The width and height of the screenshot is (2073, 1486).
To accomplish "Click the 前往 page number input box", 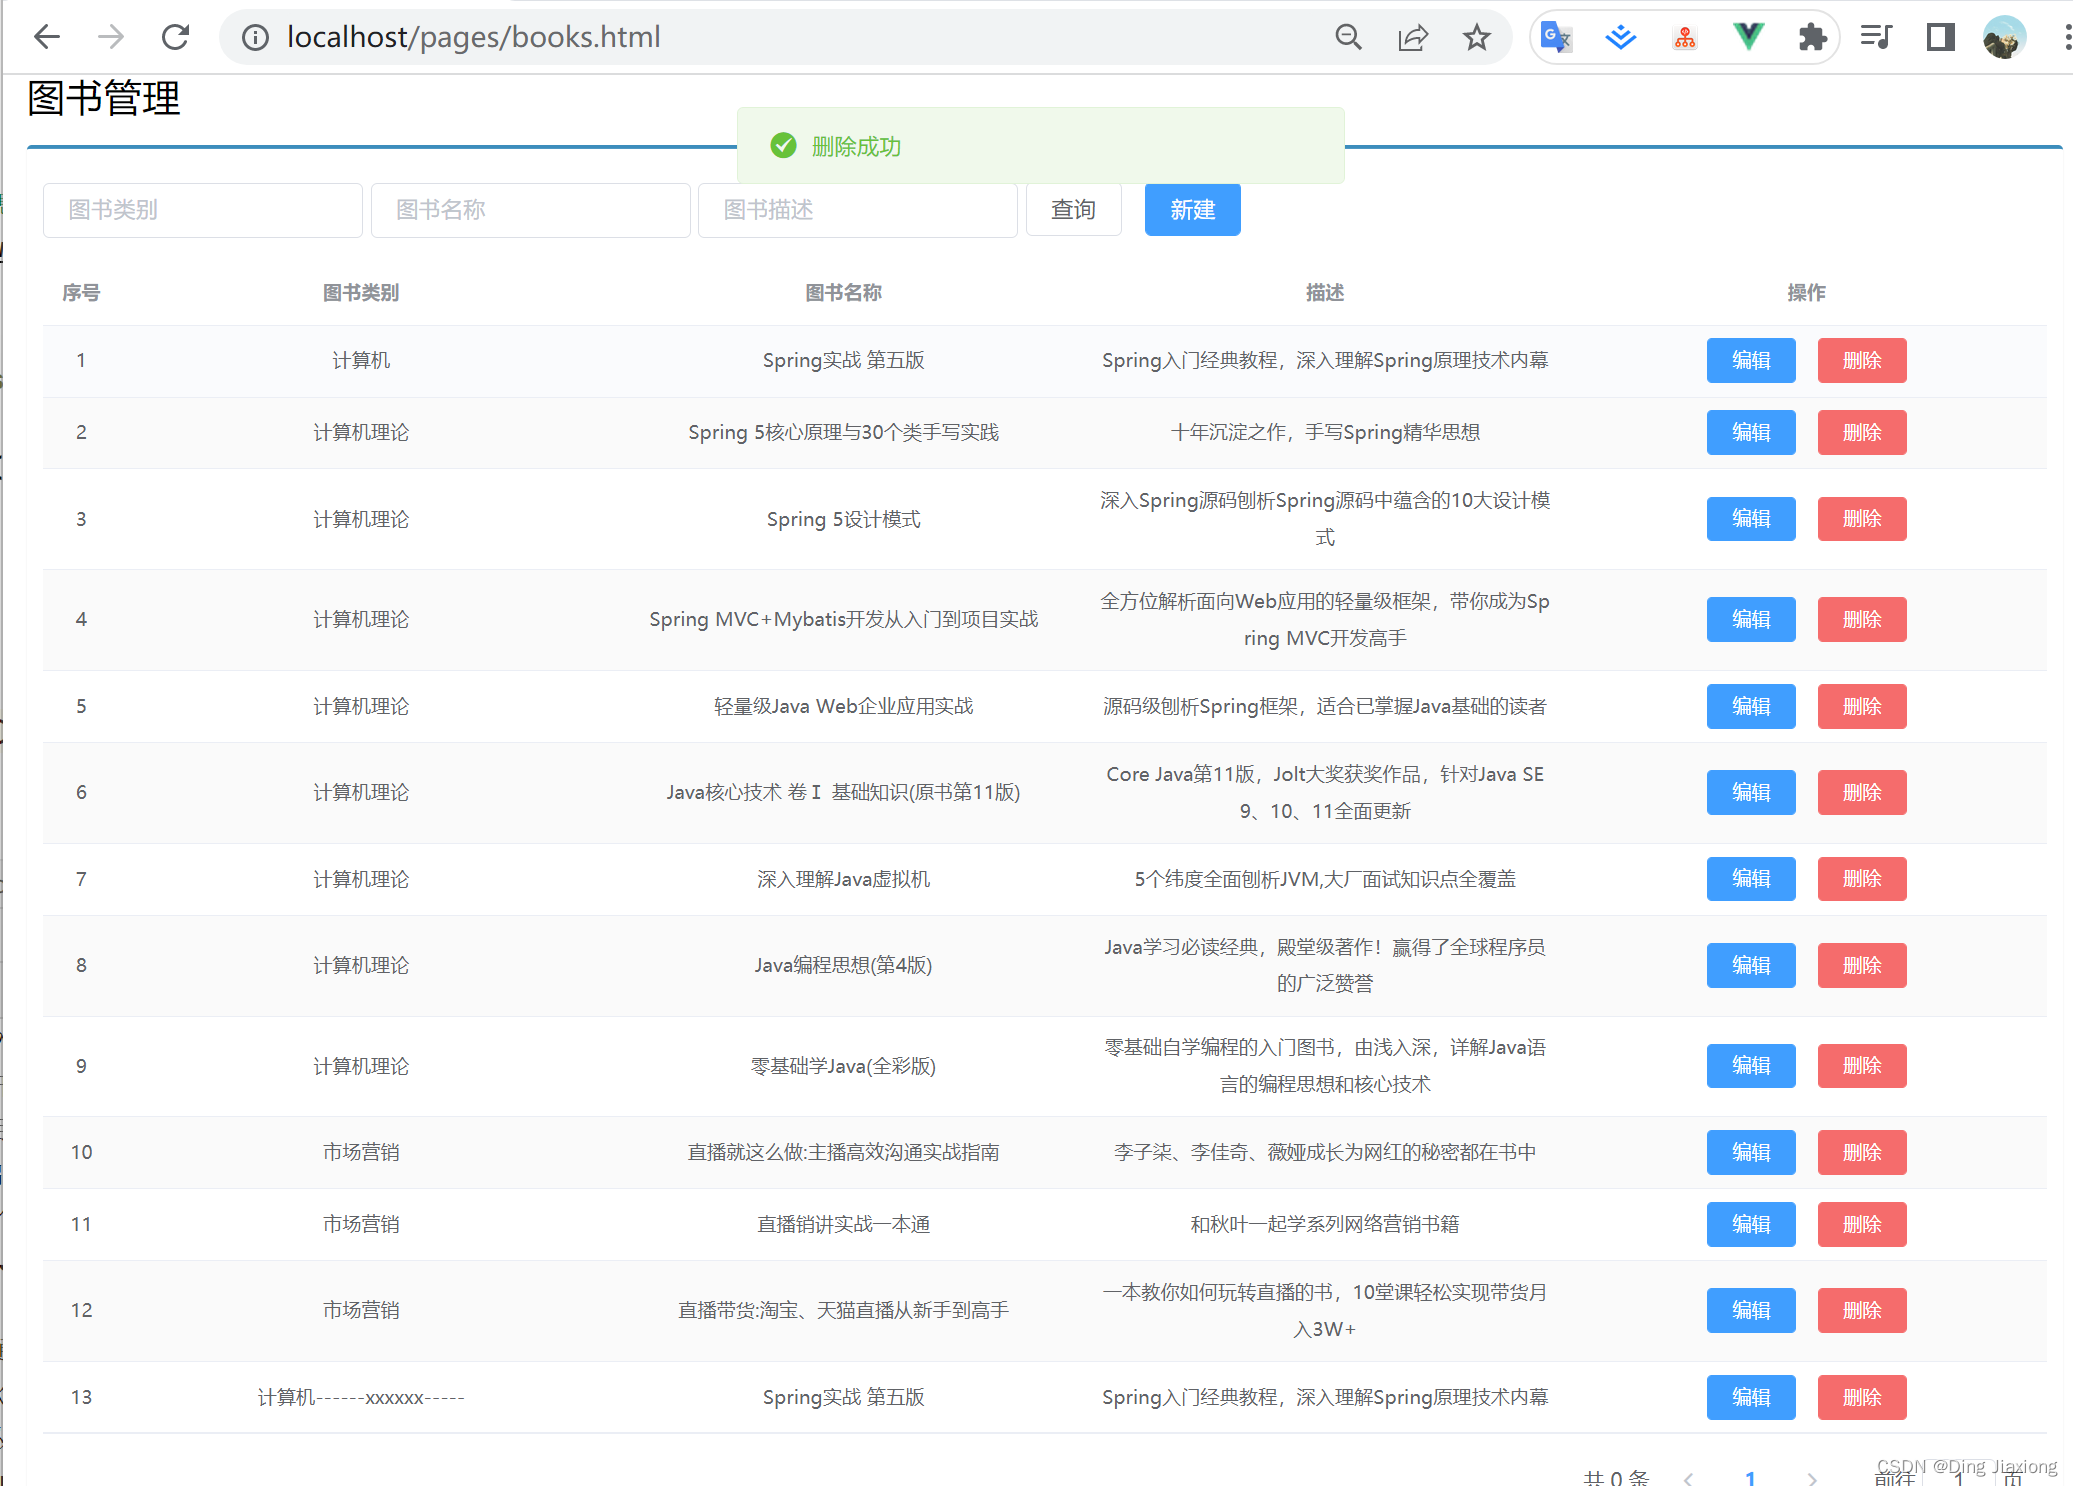I will coord(1958,1478).
